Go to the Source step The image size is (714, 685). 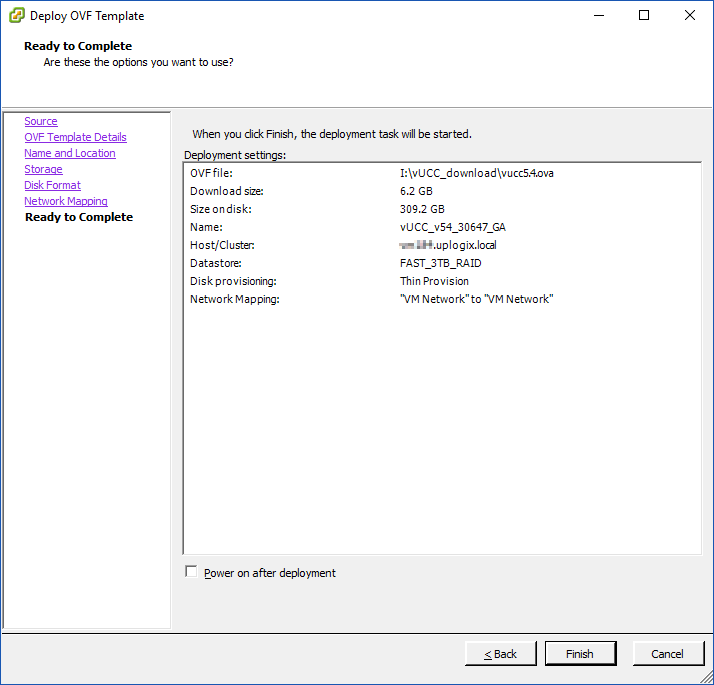41,121
